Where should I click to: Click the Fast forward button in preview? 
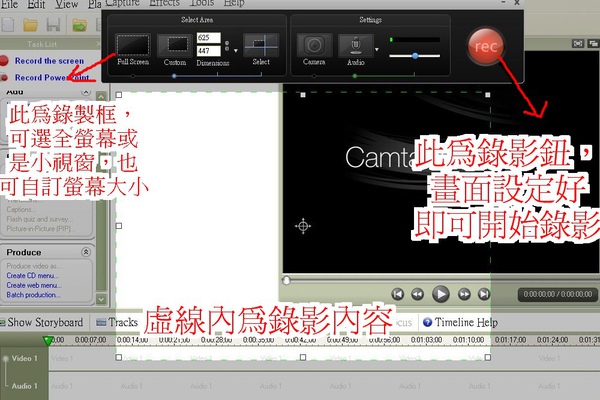pos(464,294)
